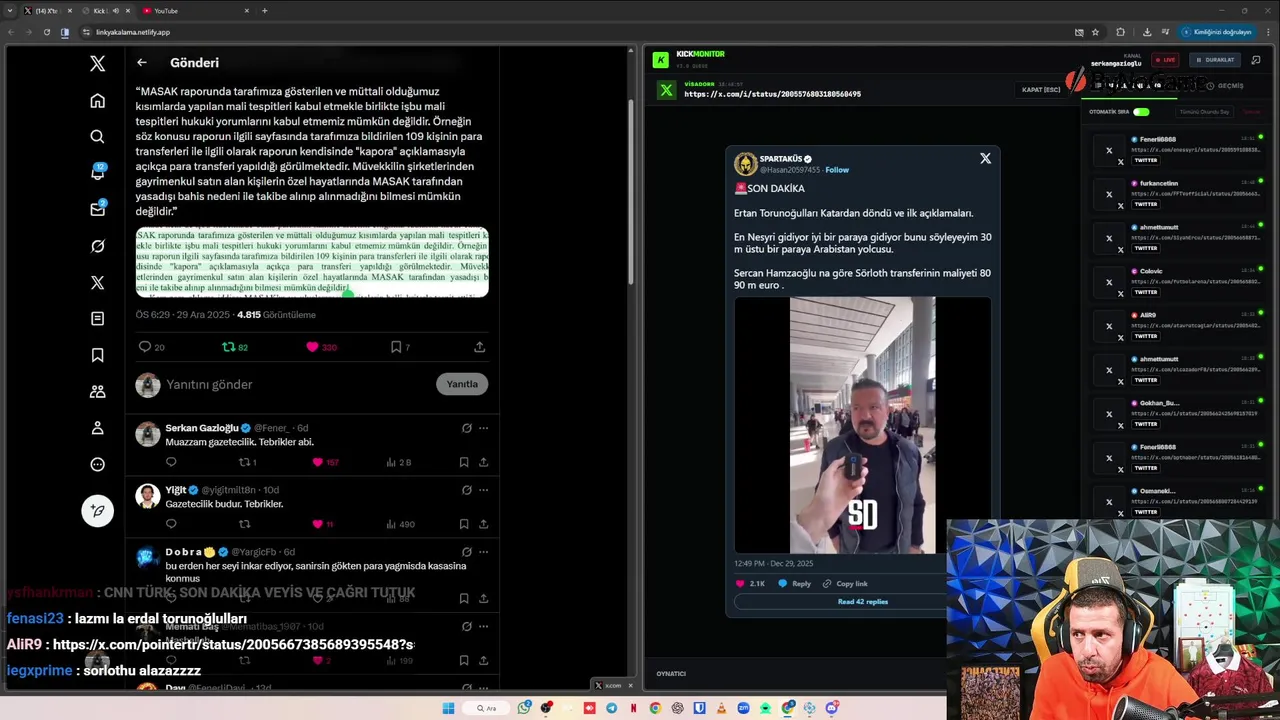
Task: Bookmark this page with star icon
Action: (1095, 32)
